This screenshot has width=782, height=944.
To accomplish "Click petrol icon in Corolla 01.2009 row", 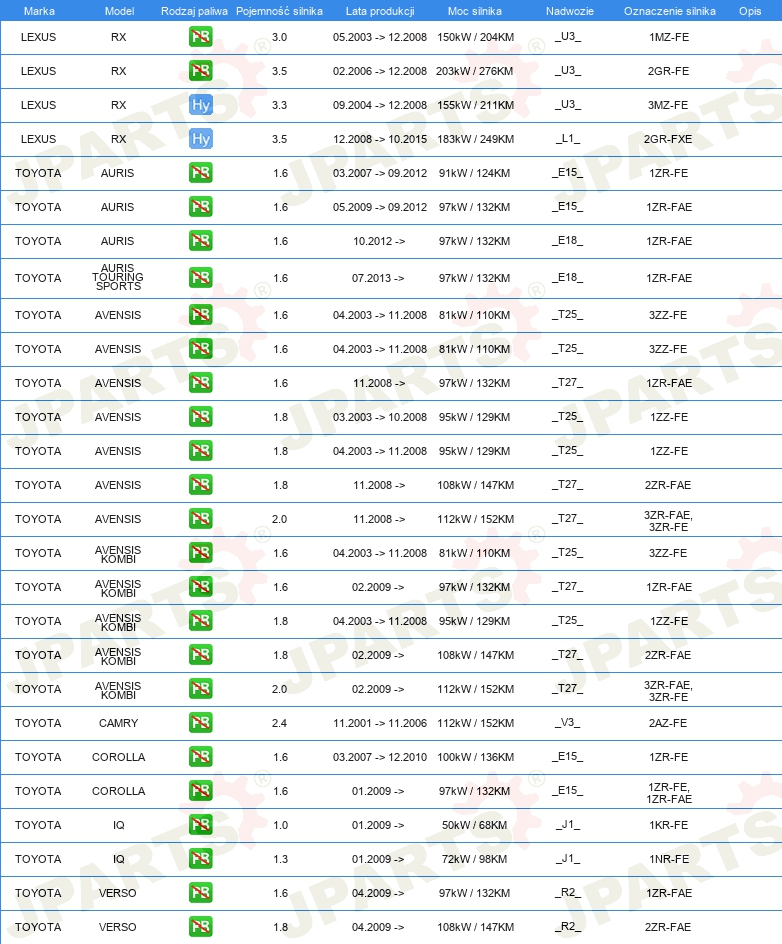I will [x=200, y=791].
